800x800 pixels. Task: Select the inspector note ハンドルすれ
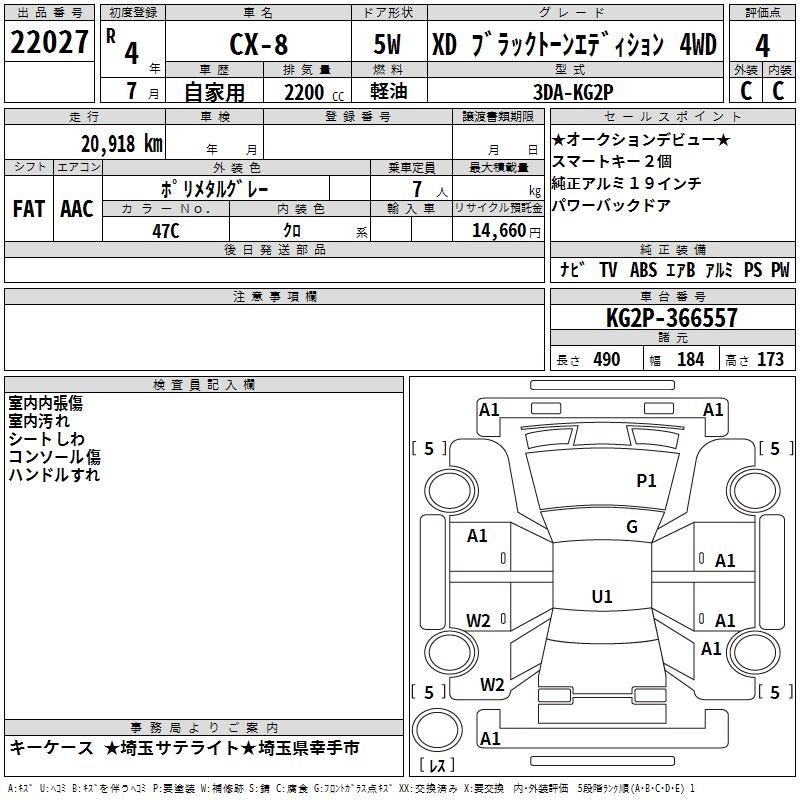tap(54, 474)
